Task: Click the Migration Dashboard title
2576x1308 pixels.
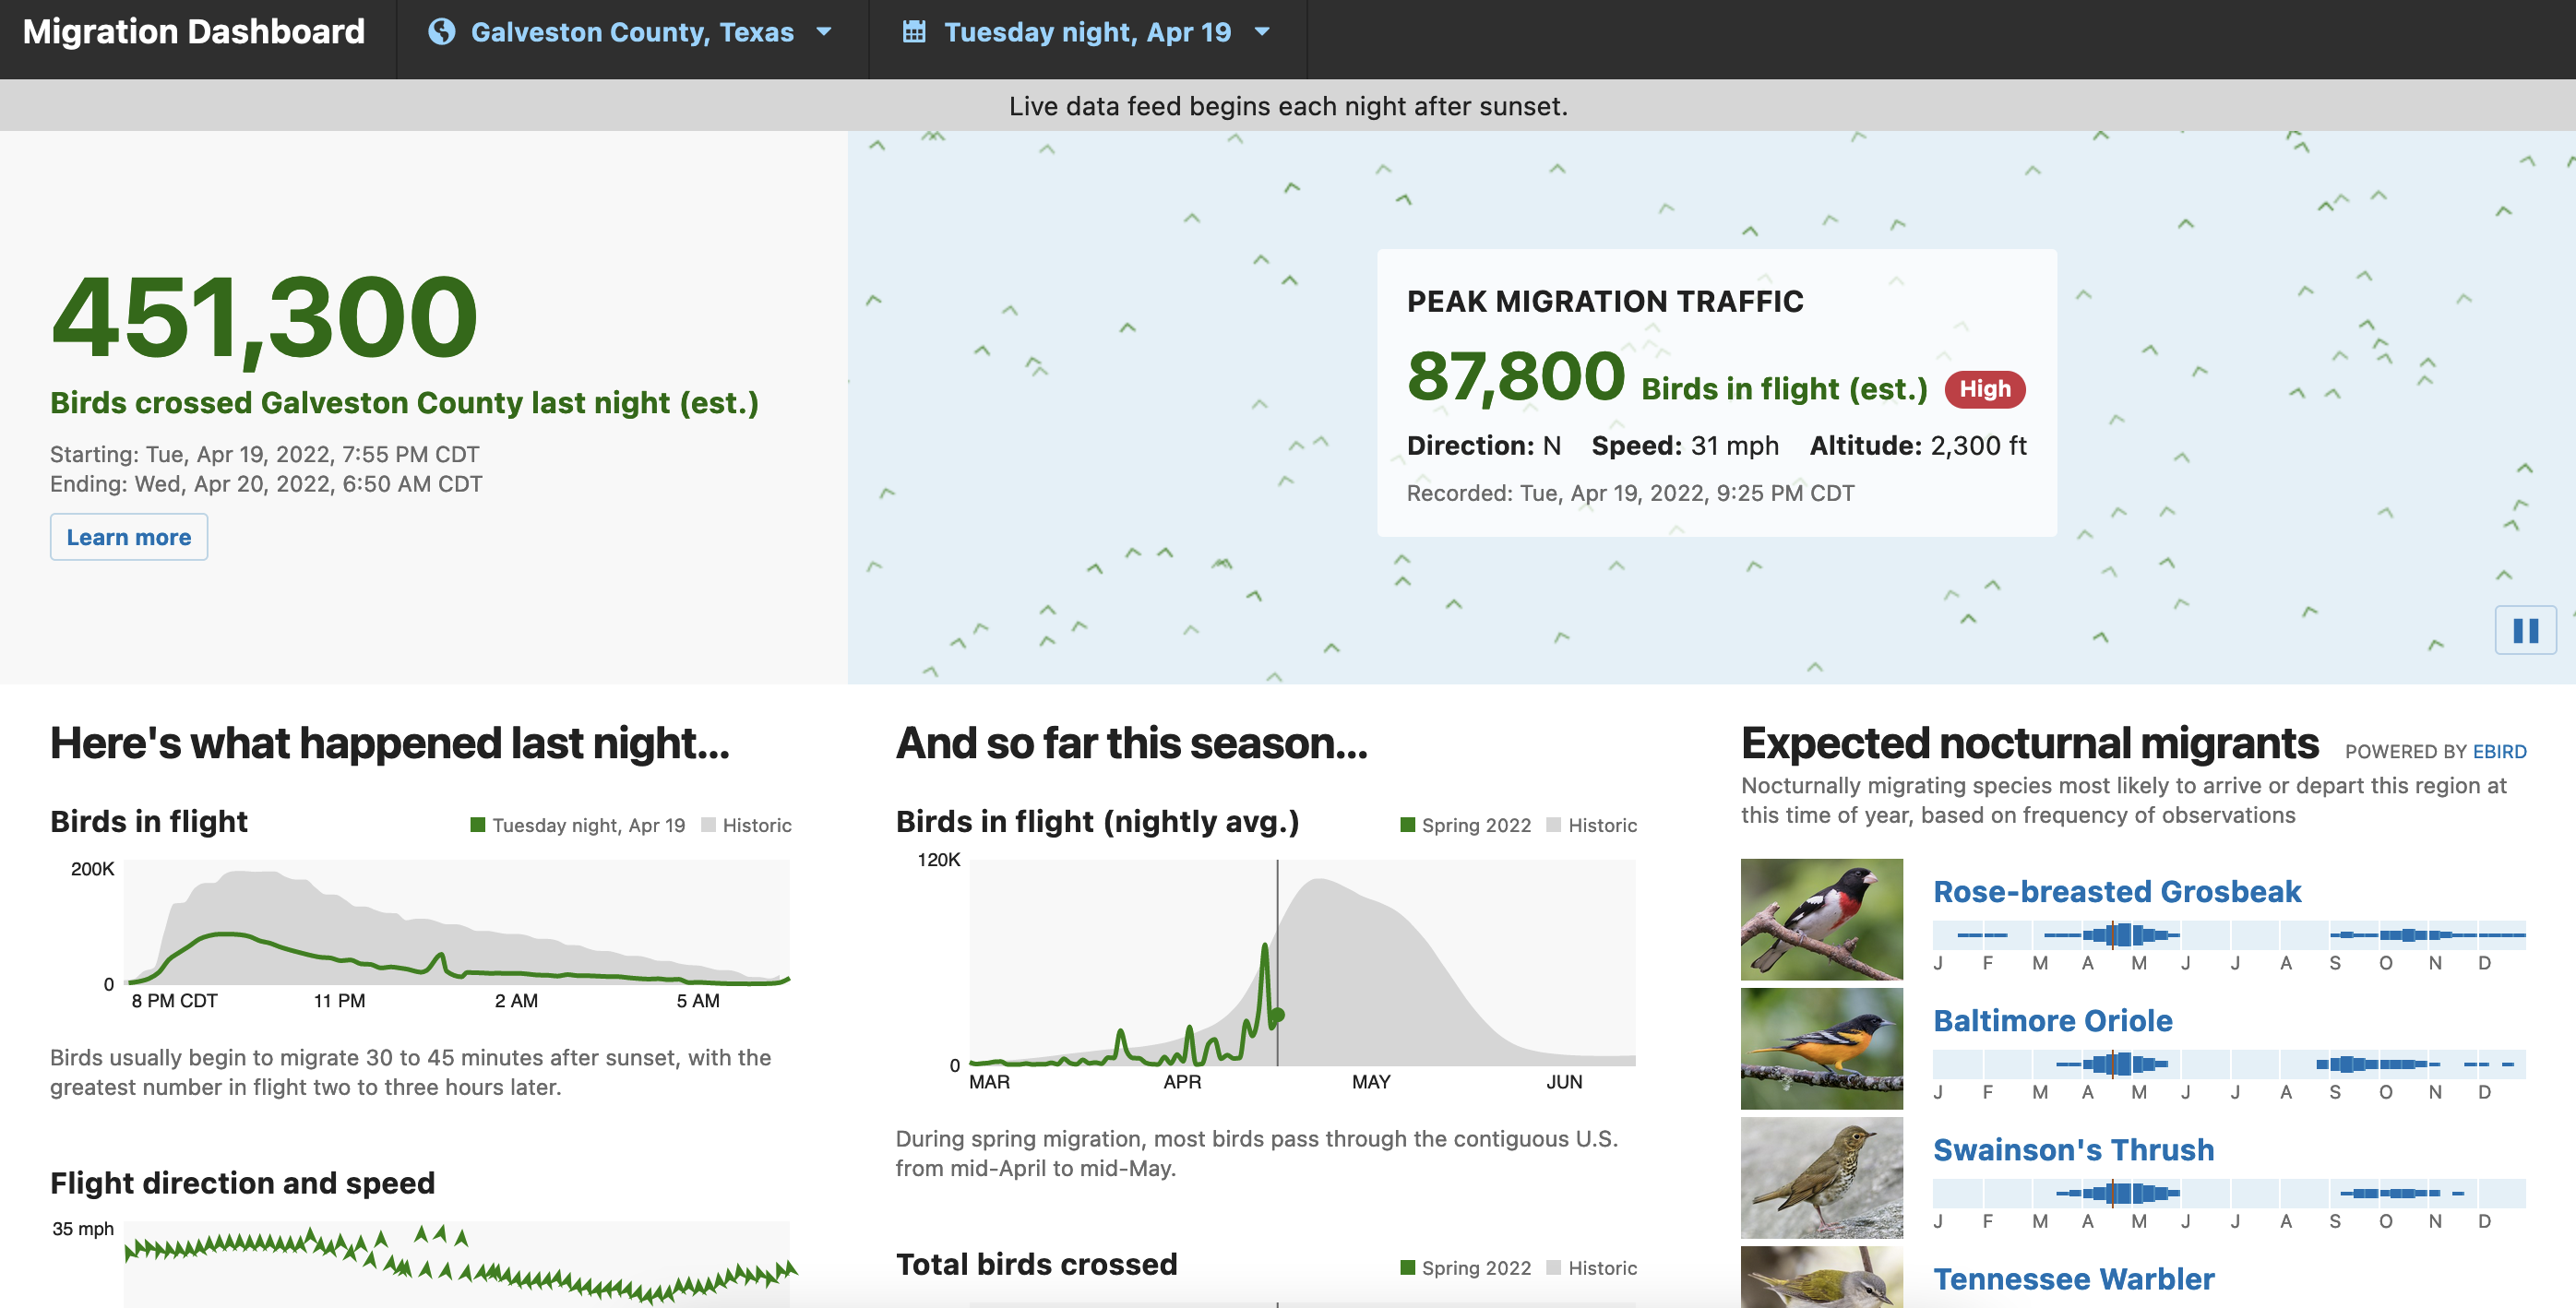Action: tap(194, 32)
